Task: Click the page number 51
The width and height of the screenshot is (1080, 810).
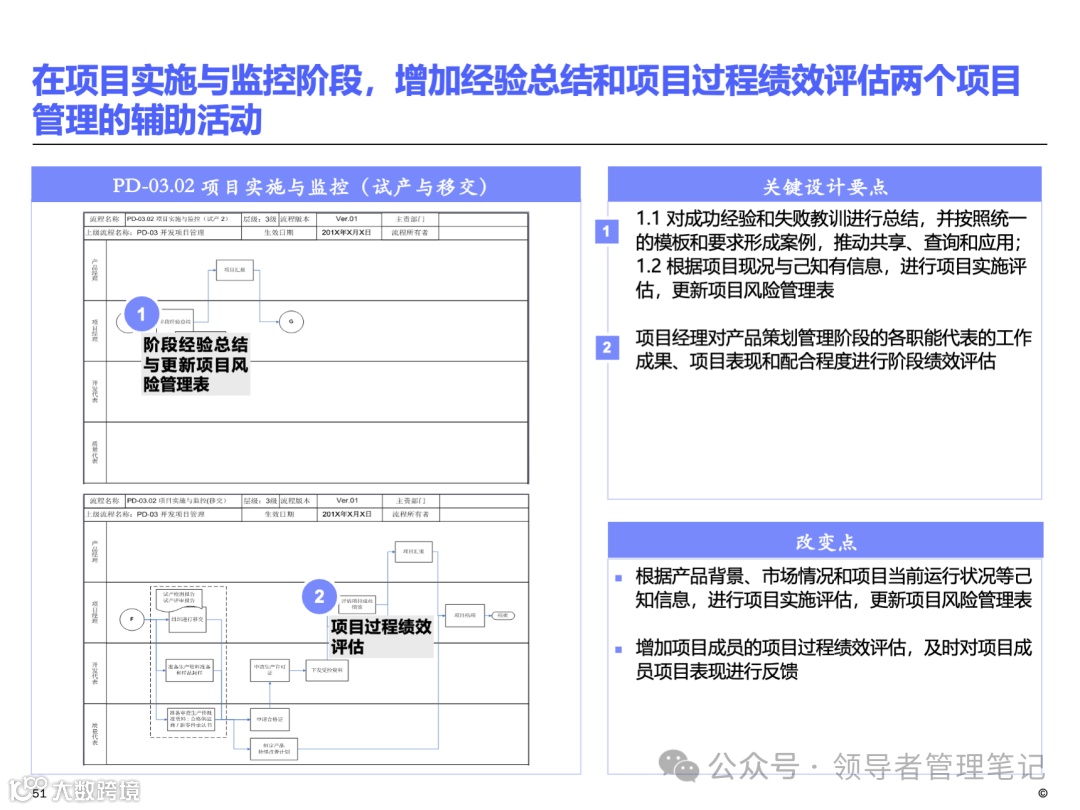Action: (39, 793)
